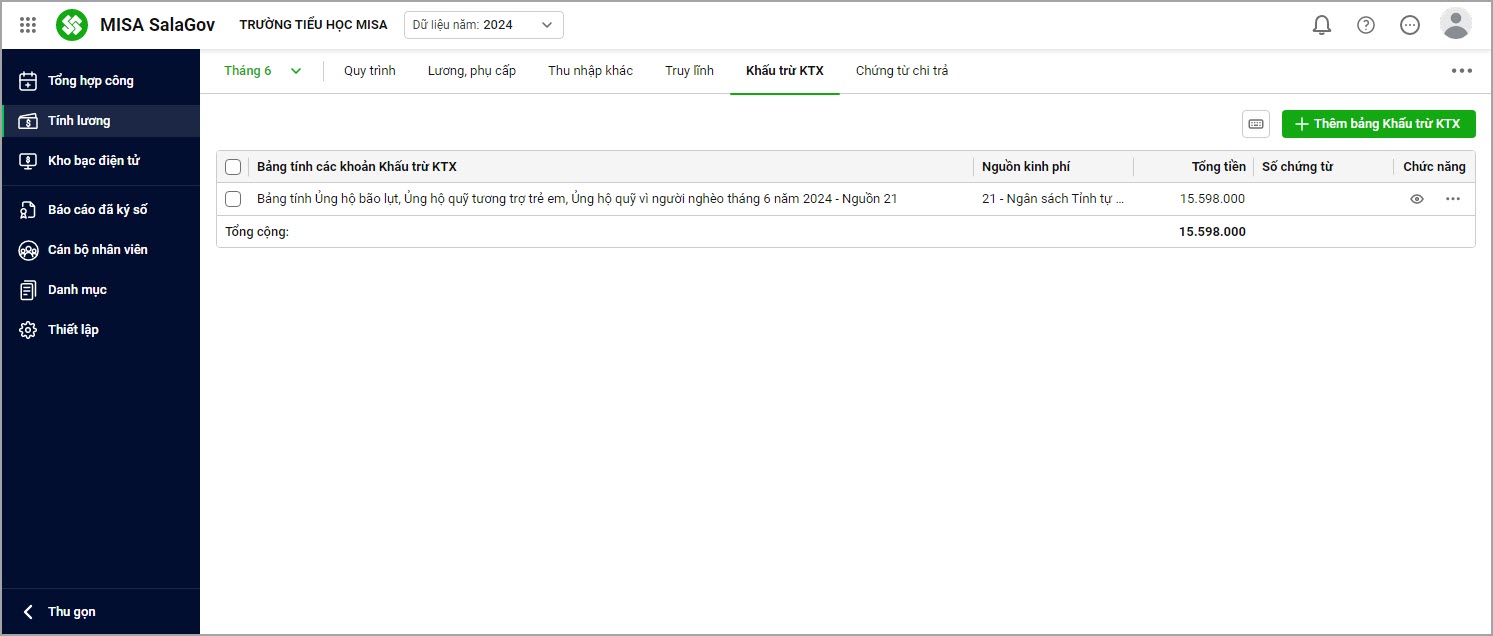Open the apps grid launcher icon
The width and height of the screenshot is (1493, 636).
pos(28,25)
